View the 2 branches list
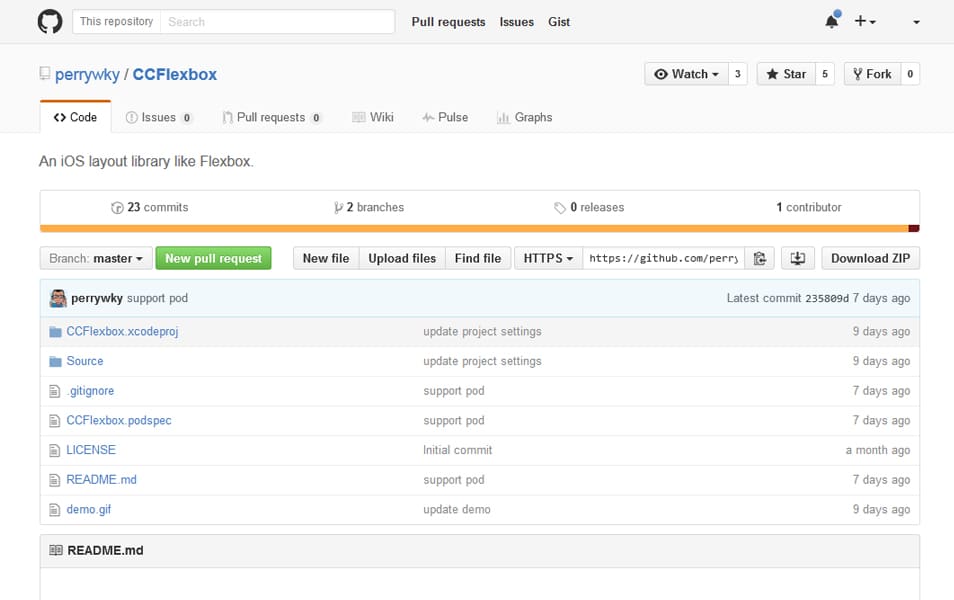Viewport: 954px width, 600px height. pyautogui.click(x=369, y=208)
